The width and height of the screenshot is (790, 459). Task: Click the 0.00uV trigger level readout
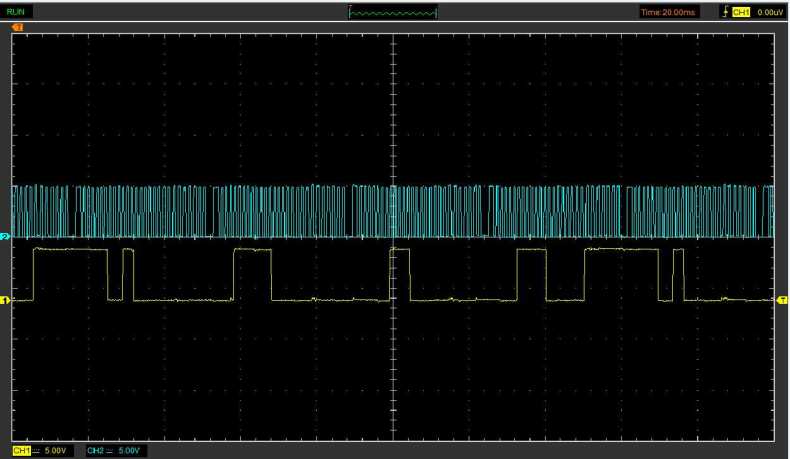pyautogui.click(x=770, y=12)
